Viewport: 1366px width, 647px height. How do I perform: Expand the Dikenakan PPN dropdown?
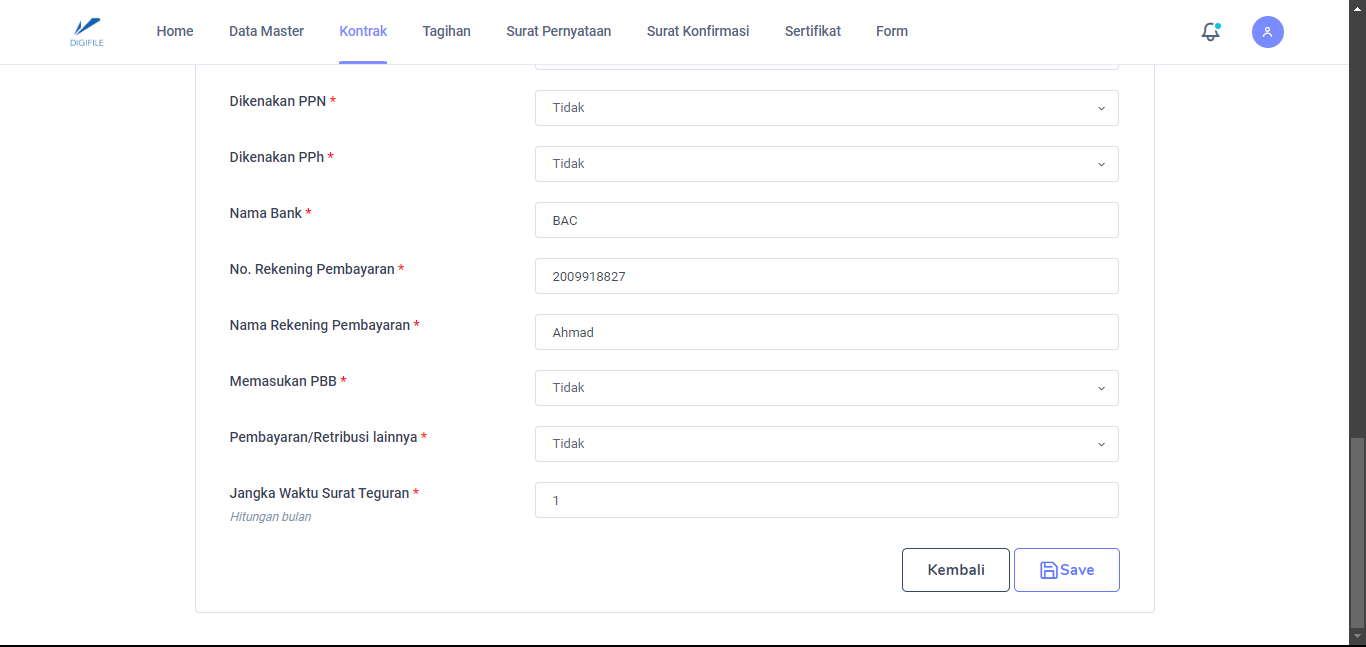pyautogui.click(x=826, y=108)
